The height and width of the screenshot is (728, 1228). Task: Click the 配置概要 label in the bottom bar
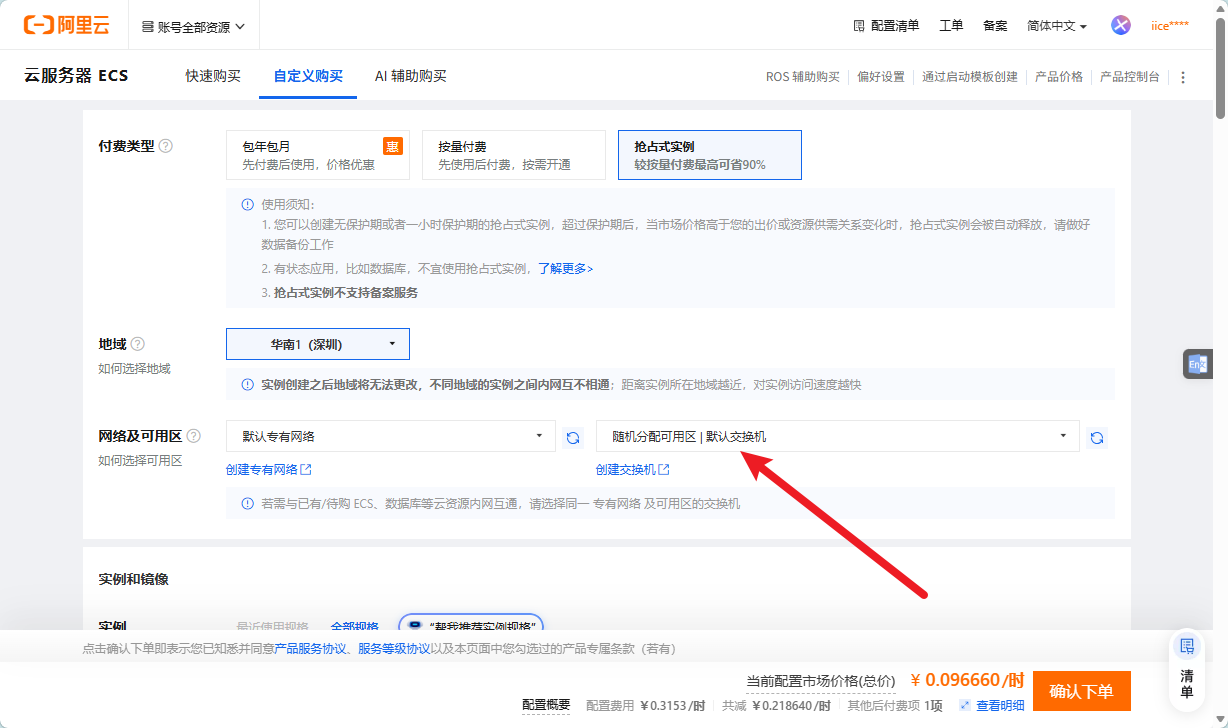pos(546,705)
